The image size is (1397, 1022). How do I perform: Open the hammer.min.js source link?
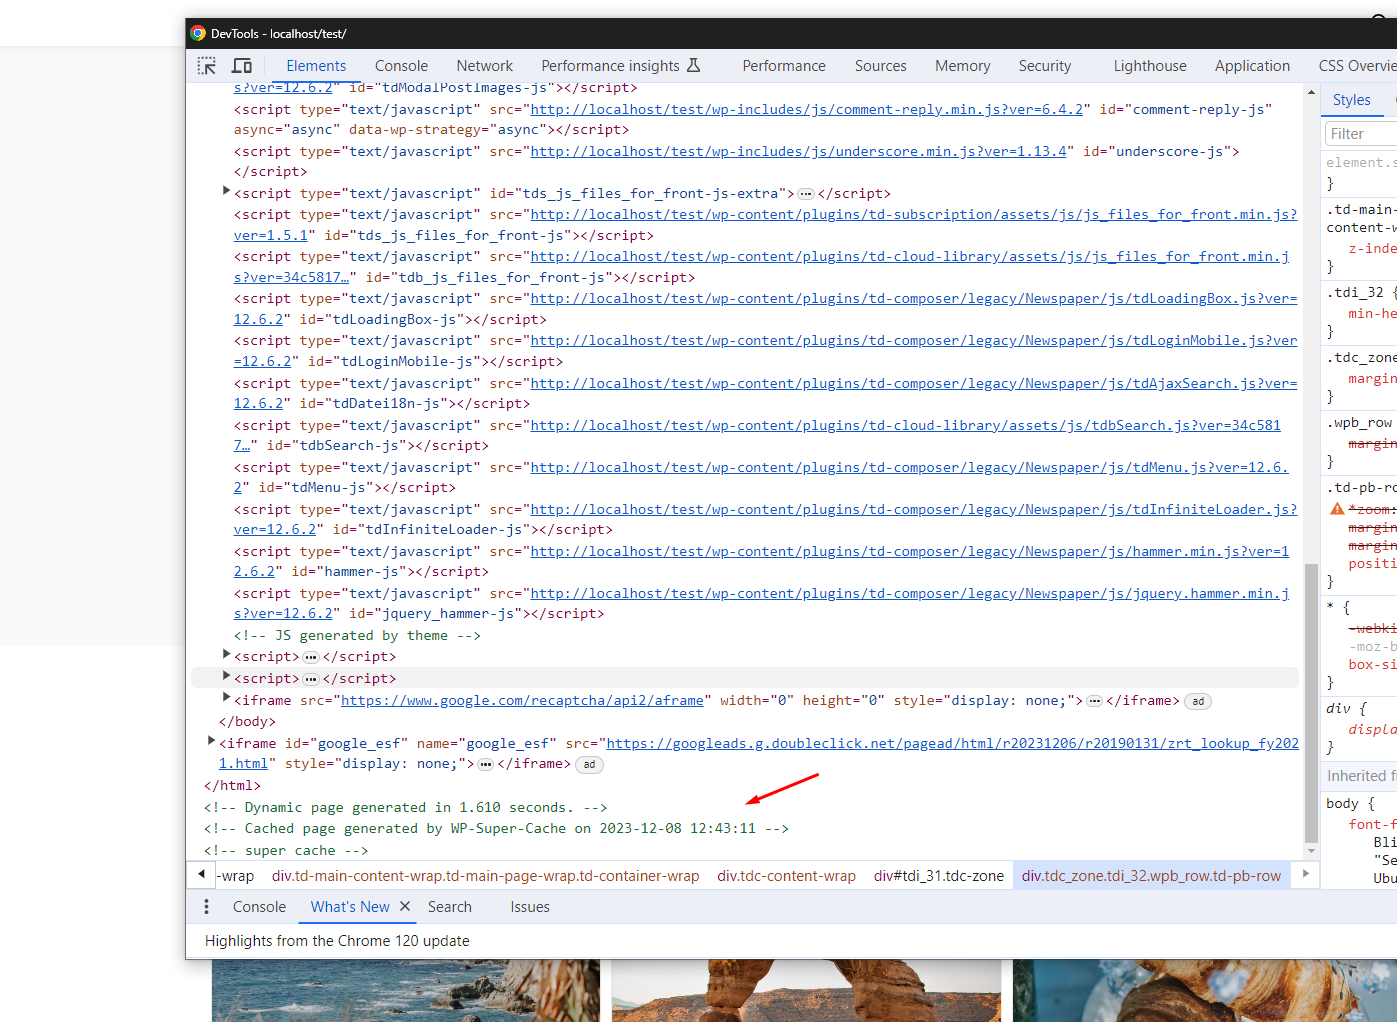(x=761, y=561)
